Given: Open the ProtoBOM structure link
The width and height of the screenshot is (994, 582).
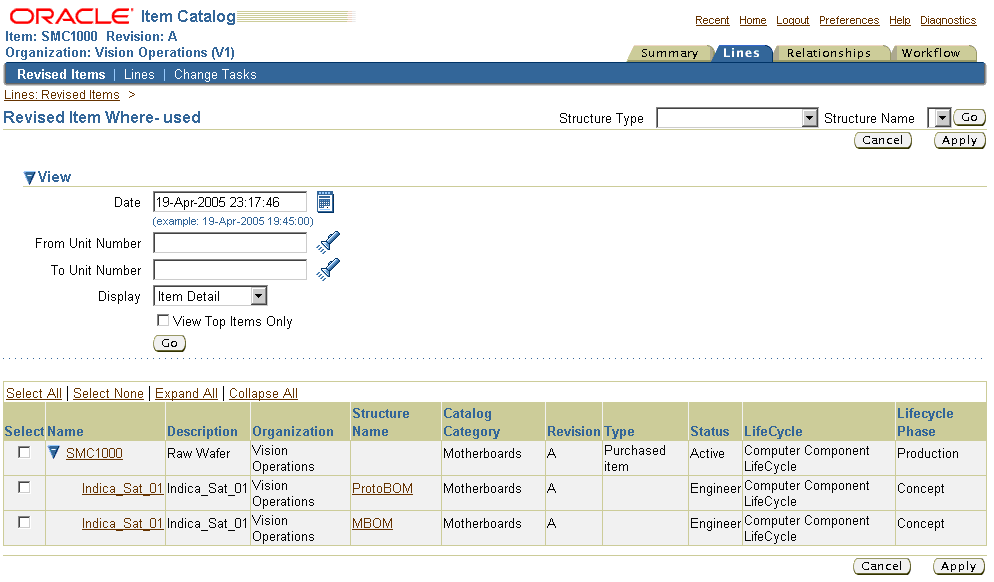Looking at the screenshot, I should point(382,488).
